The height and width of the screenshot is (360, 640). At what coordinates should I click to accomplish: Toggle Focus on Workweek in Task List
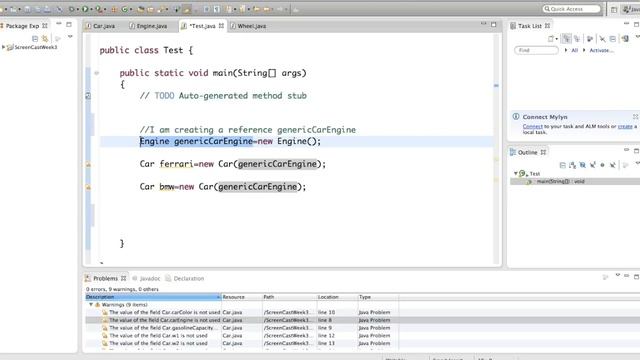[590, 39]
